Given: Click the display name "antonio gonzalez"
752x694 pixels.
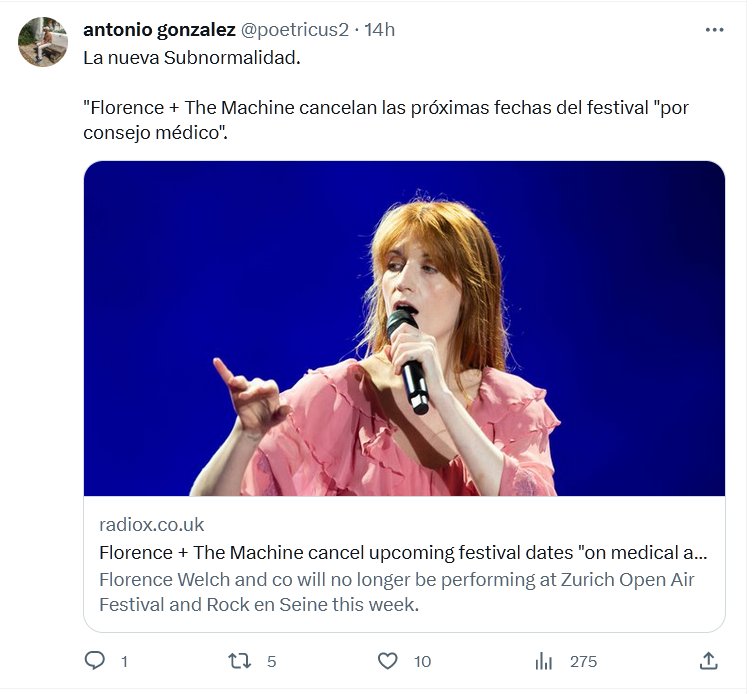Looking at the screenshot, I should tap(159, 30).
